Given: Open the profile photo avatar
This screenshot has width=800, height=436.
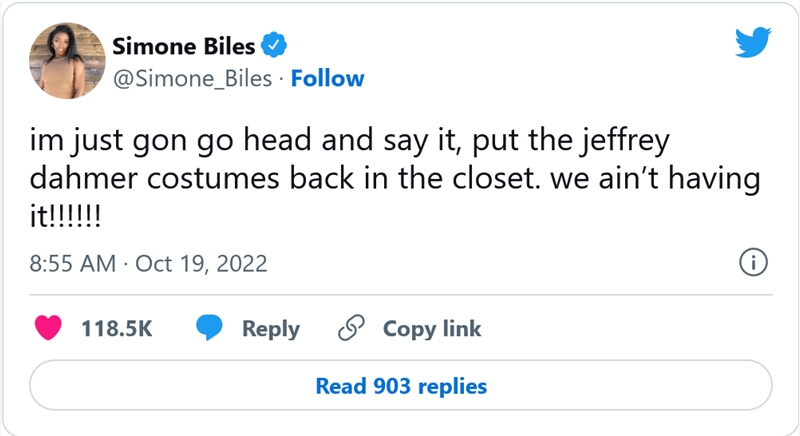Looking at the screenshot, I should tap(67, 61).
